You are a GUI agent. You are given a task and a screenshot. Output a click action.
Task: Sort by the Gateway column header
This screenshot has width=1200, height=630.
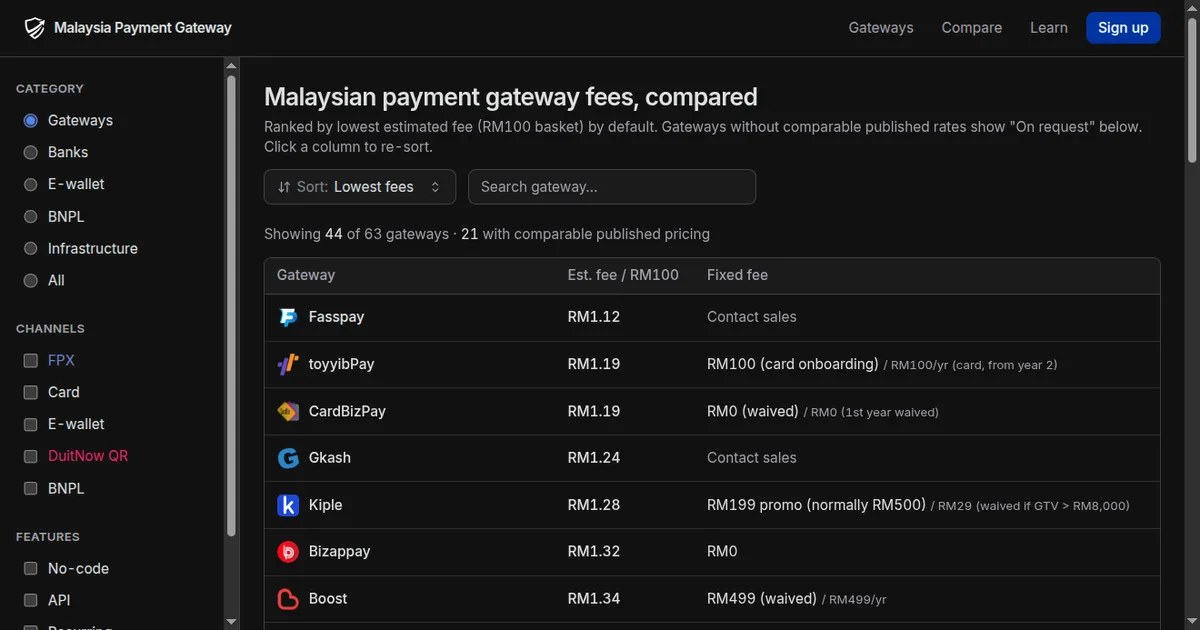click(x=306, y=275)
